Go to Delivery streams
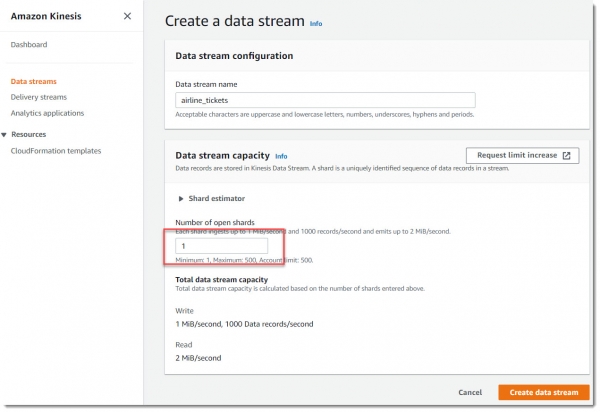Screen dimensions: 600x412 (38, 97)
